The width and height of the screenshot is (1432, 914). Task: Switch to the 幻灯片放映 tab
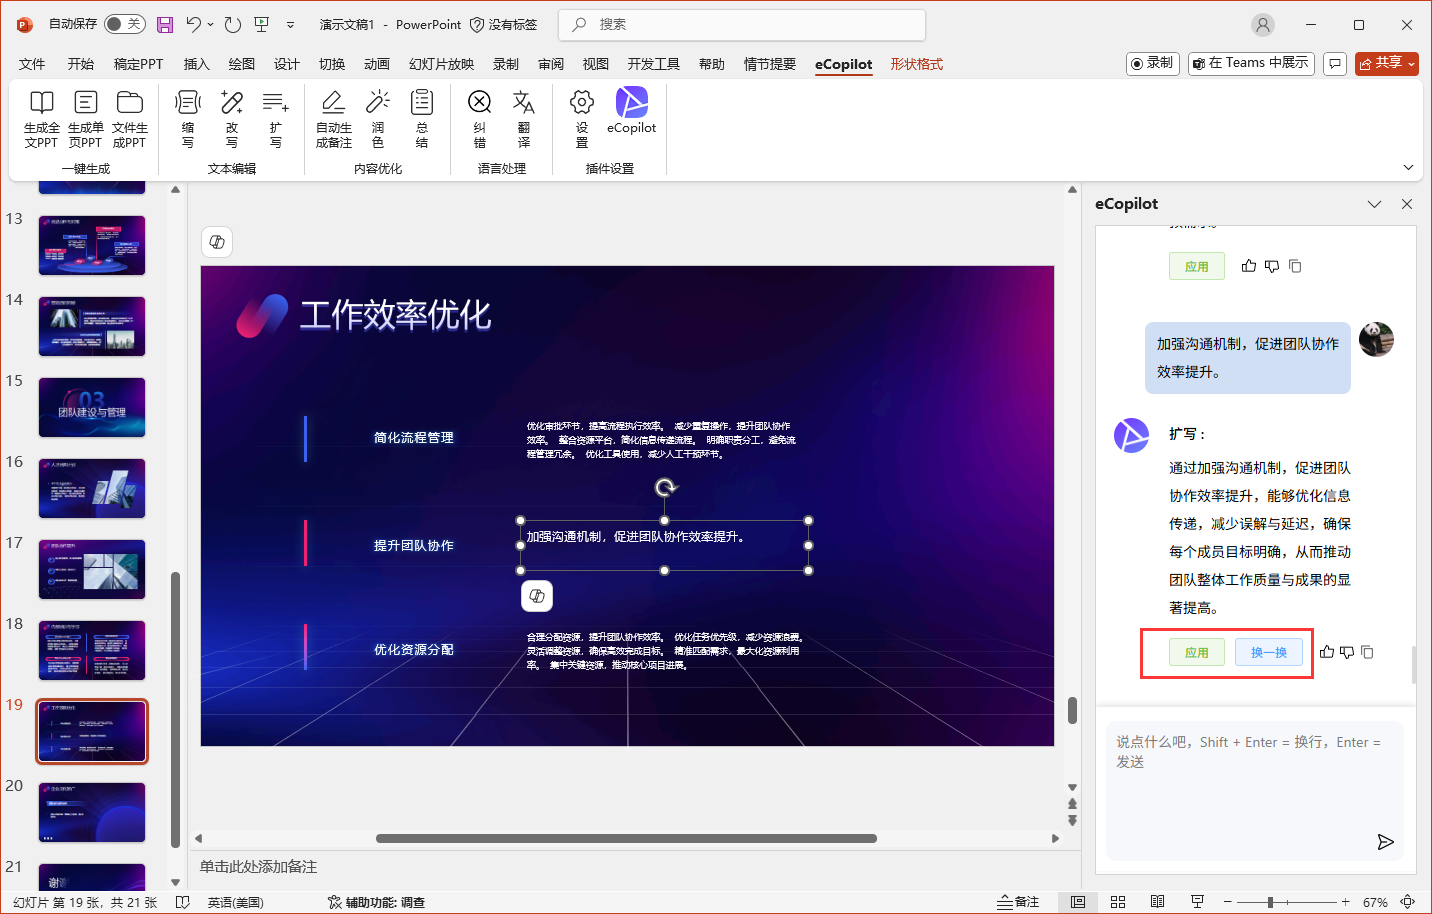tap(441, 64)
